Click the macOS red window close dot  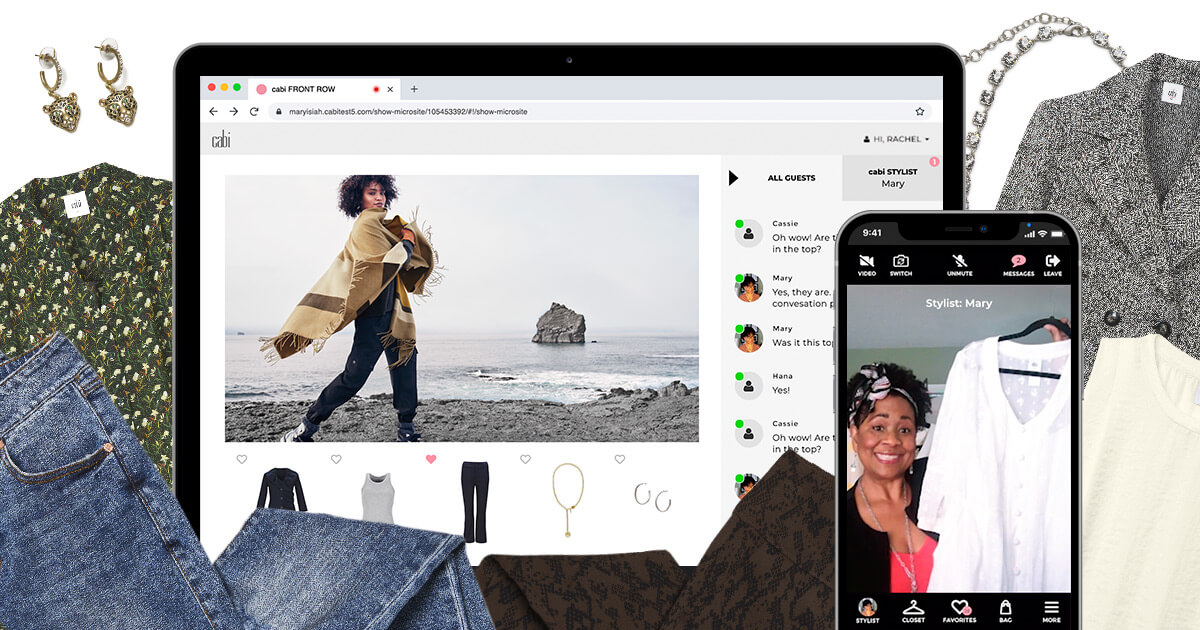click(212, 88)
